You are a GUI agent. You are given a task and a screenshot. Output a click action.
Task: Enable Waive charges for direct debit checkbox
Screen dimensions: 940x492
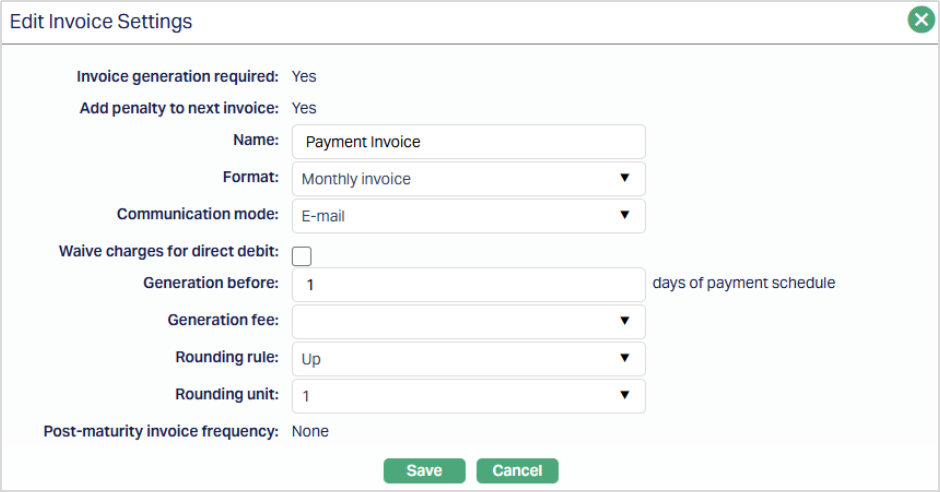[301, 256]
